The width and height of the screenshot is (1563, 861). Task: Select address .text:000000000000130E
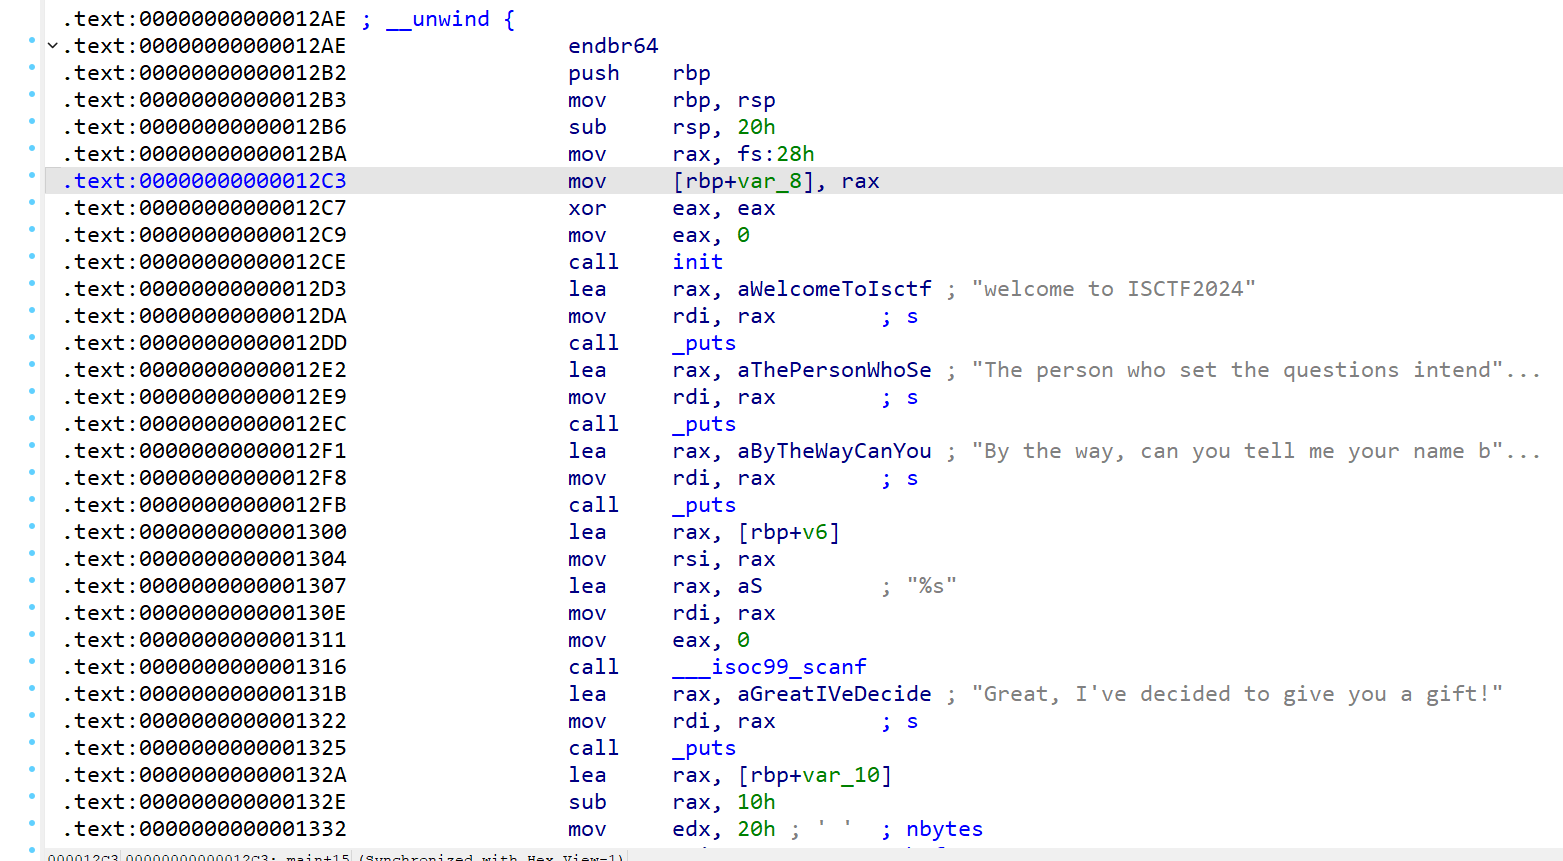[x=204, y=613]
